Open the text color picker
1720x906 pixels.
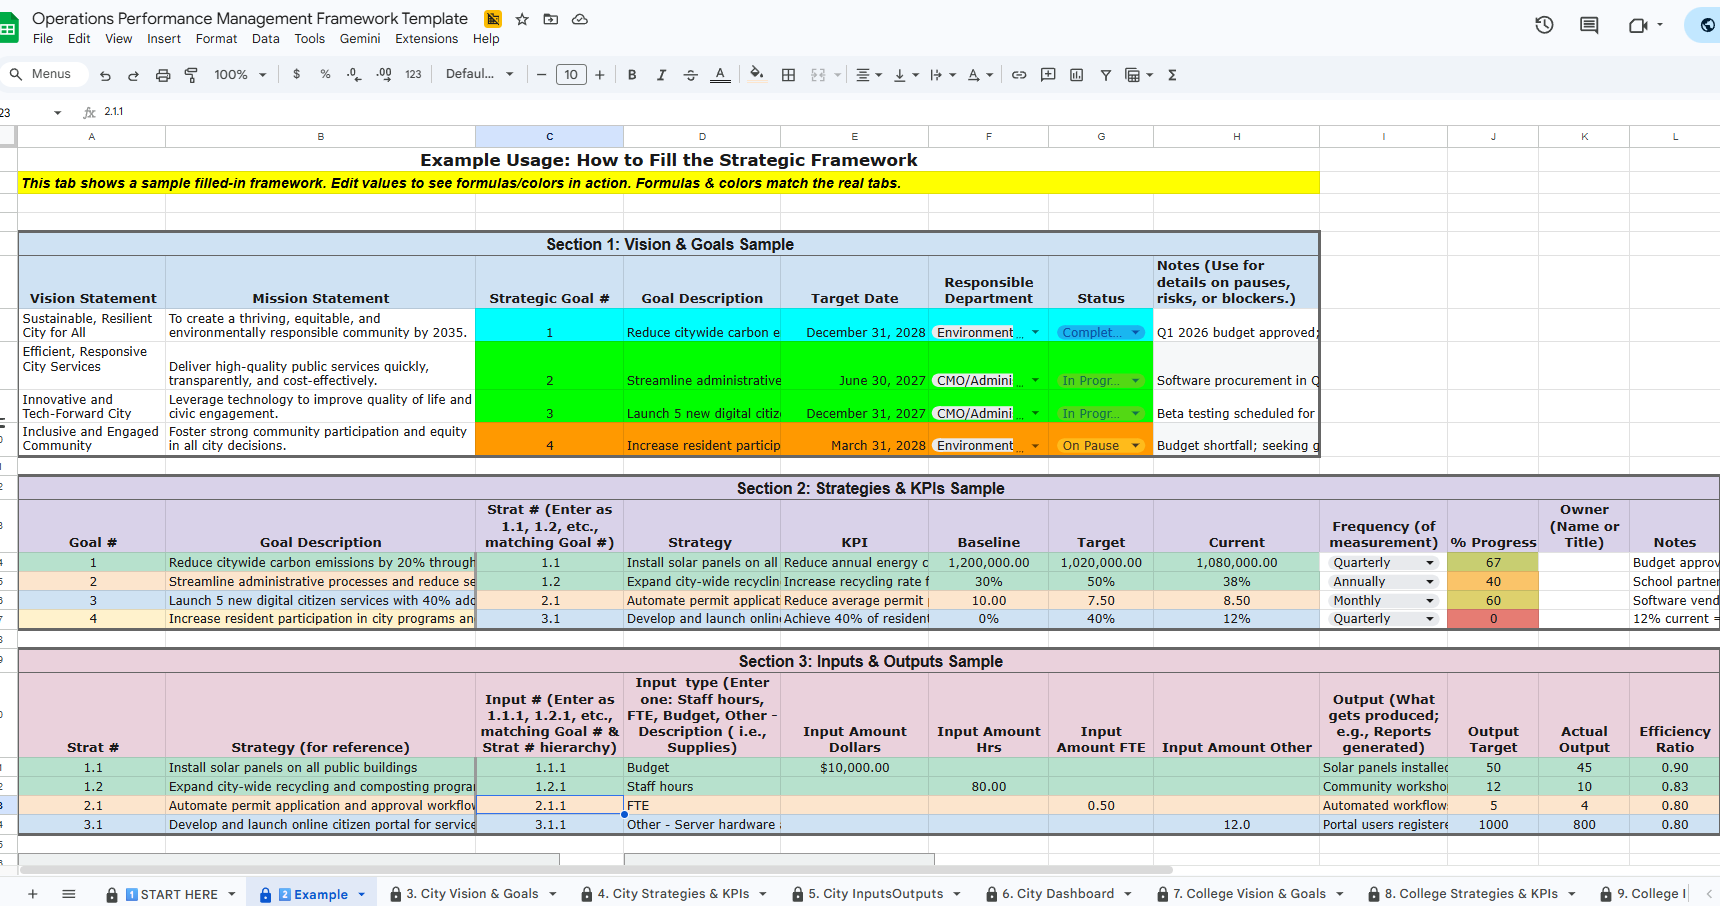[720, 74]
